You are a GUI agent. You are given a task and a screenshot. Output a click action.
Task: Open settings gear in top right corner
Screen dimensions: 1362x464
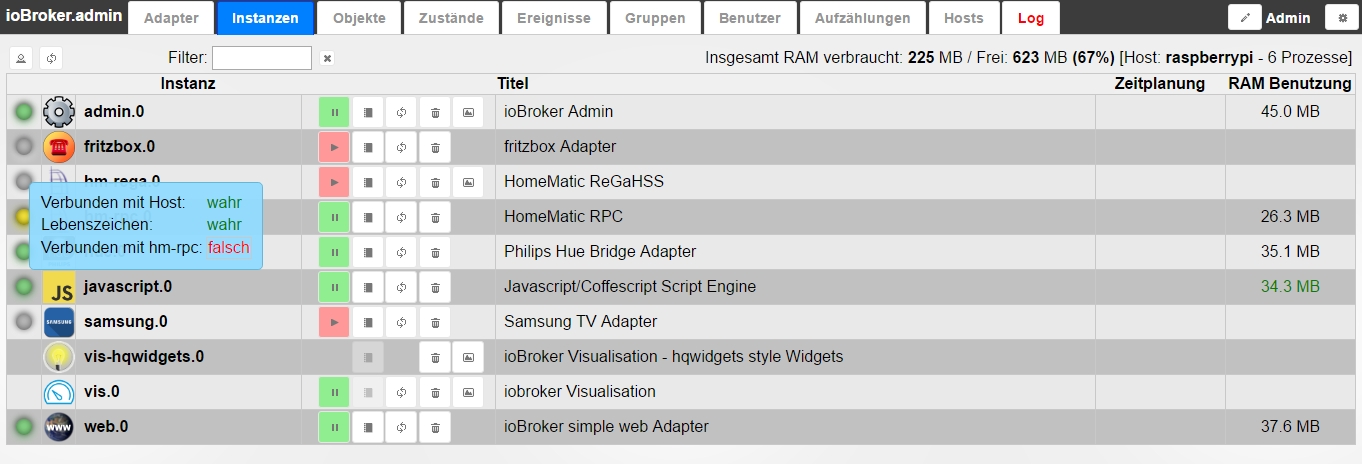[x=1342, y=17]
